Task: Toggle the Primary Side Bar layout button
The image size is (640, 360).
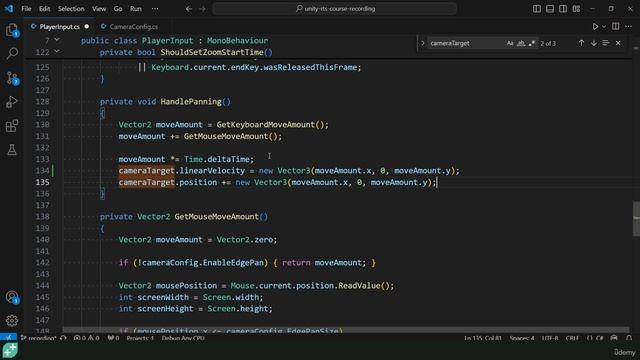Action: pos(537,8)
